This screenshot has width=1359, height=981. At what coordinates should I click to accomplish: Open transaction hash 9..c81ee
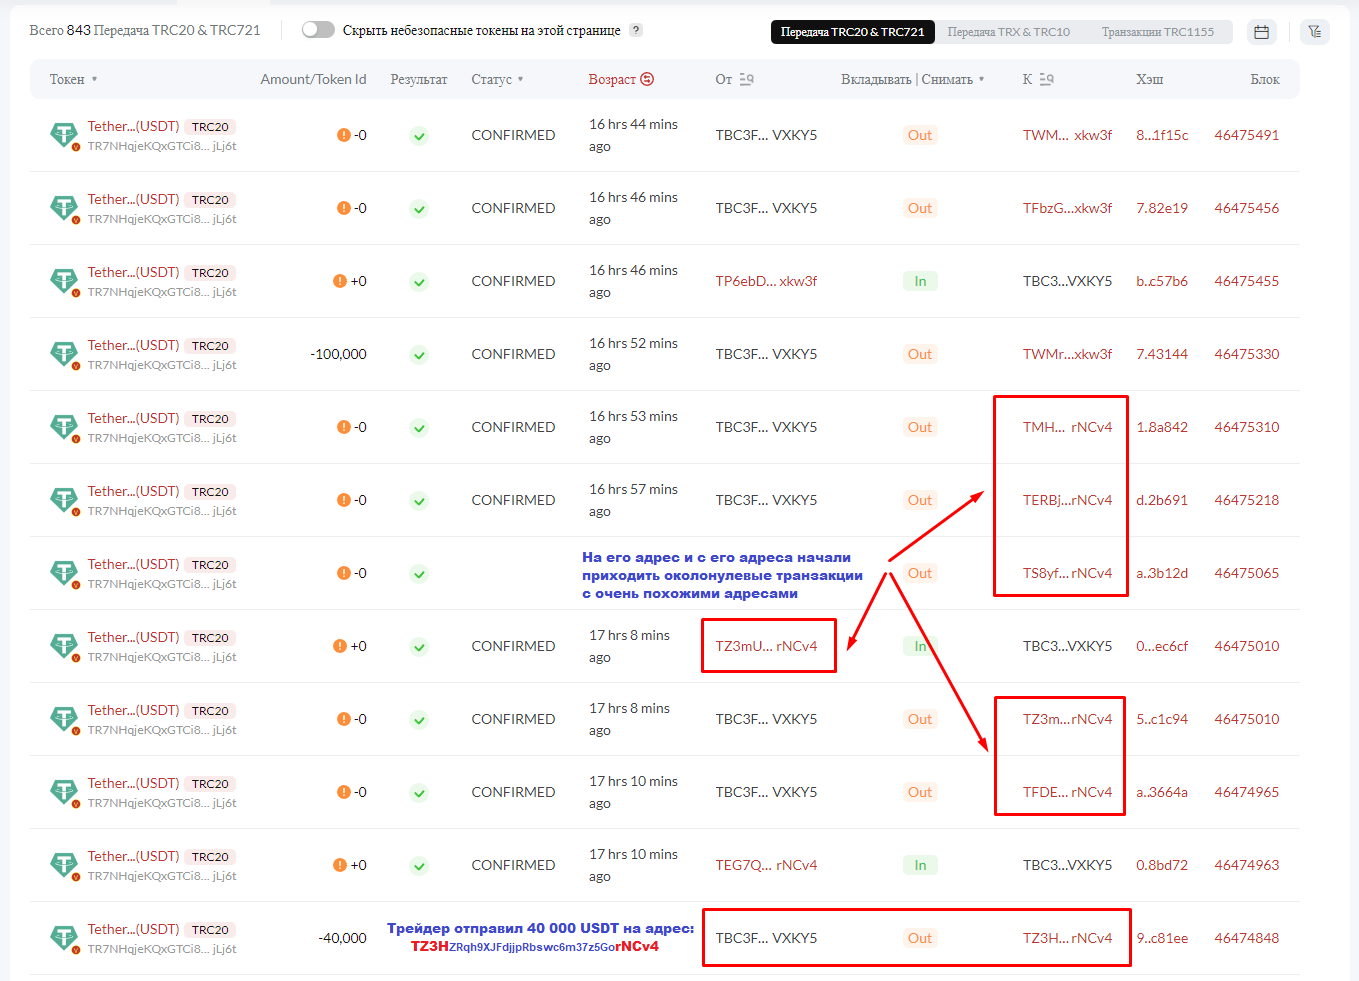click(x=1162, y=938)
